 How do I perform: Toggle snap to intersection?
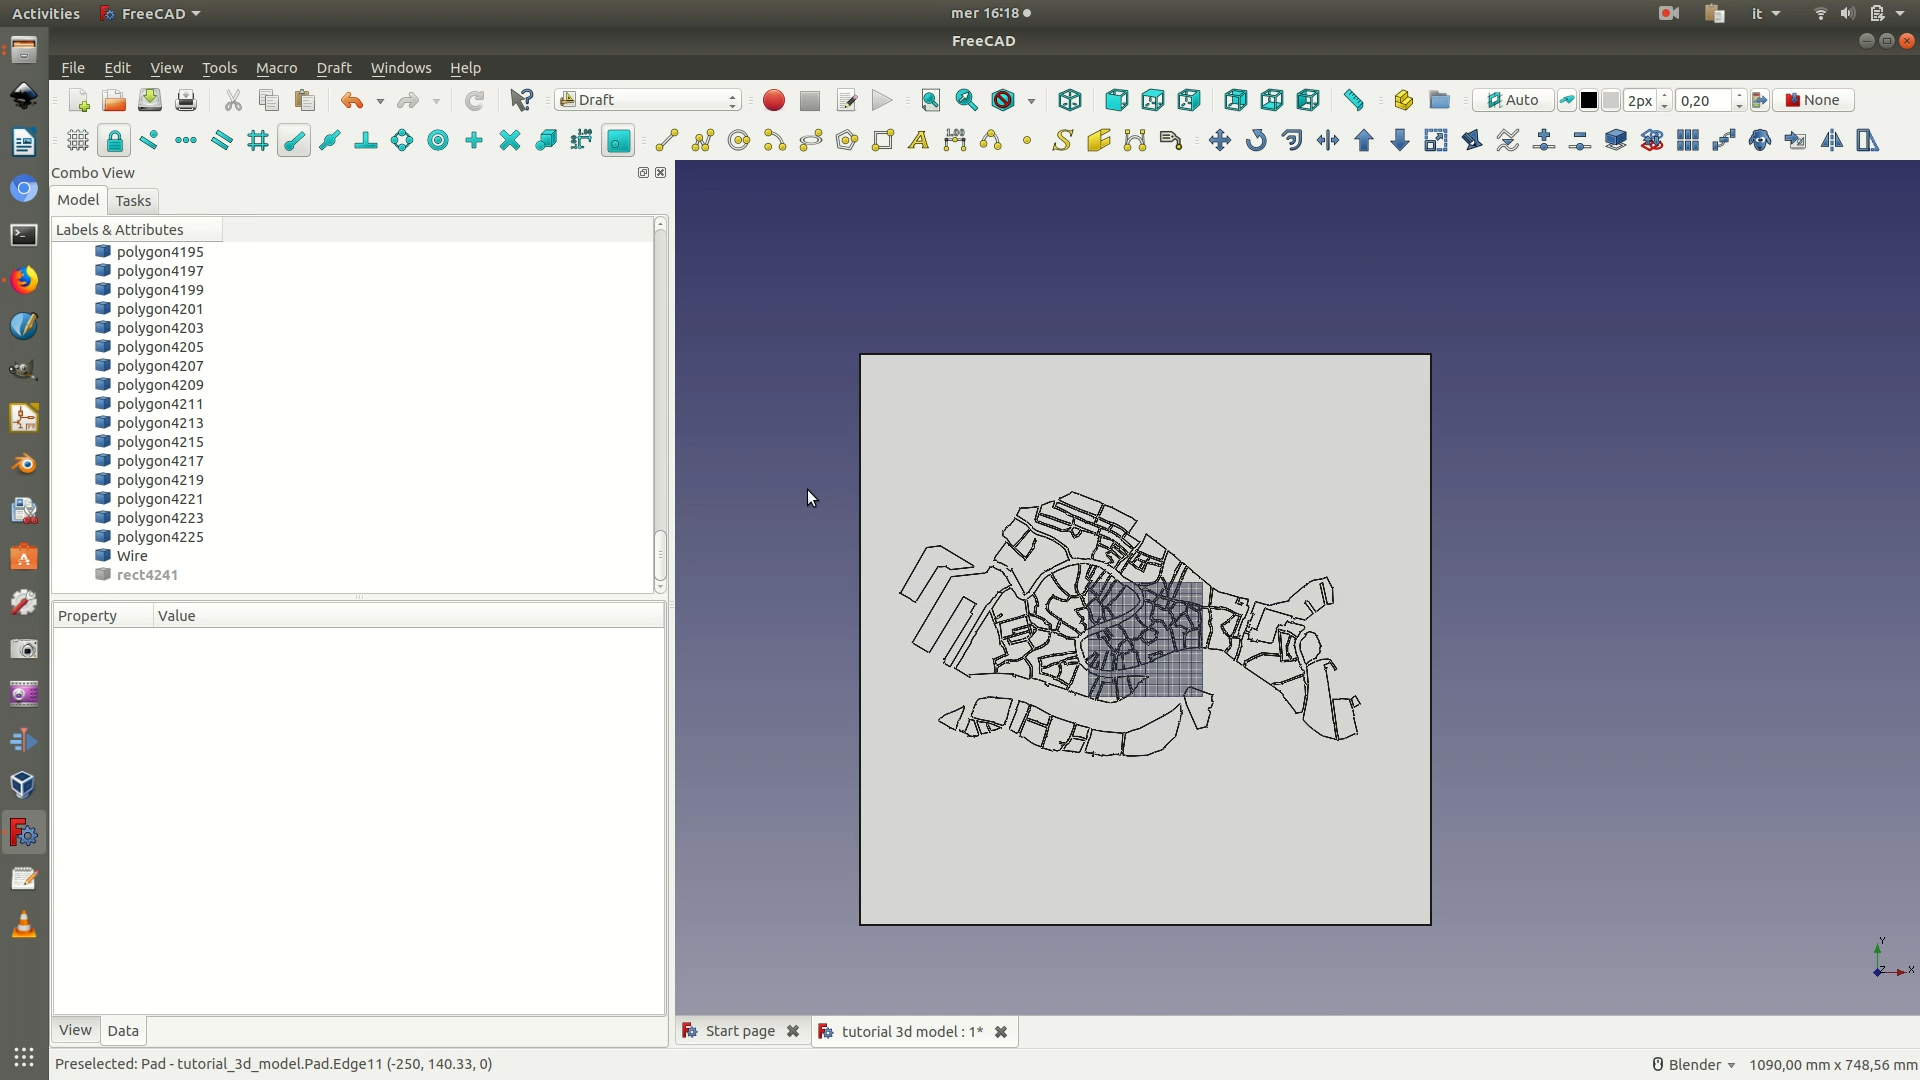click(x=510, y=141)
